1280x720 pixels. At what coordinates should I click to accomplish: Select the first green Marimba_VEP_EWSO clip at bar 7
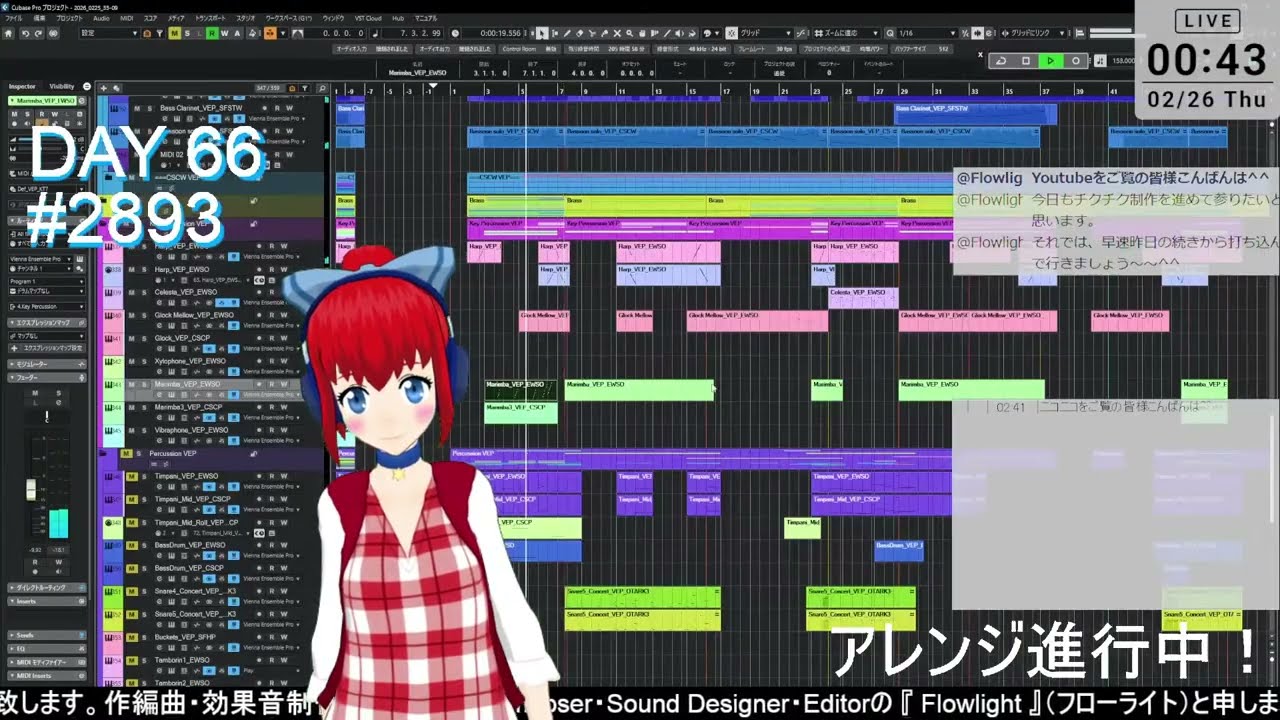point(639,390)
